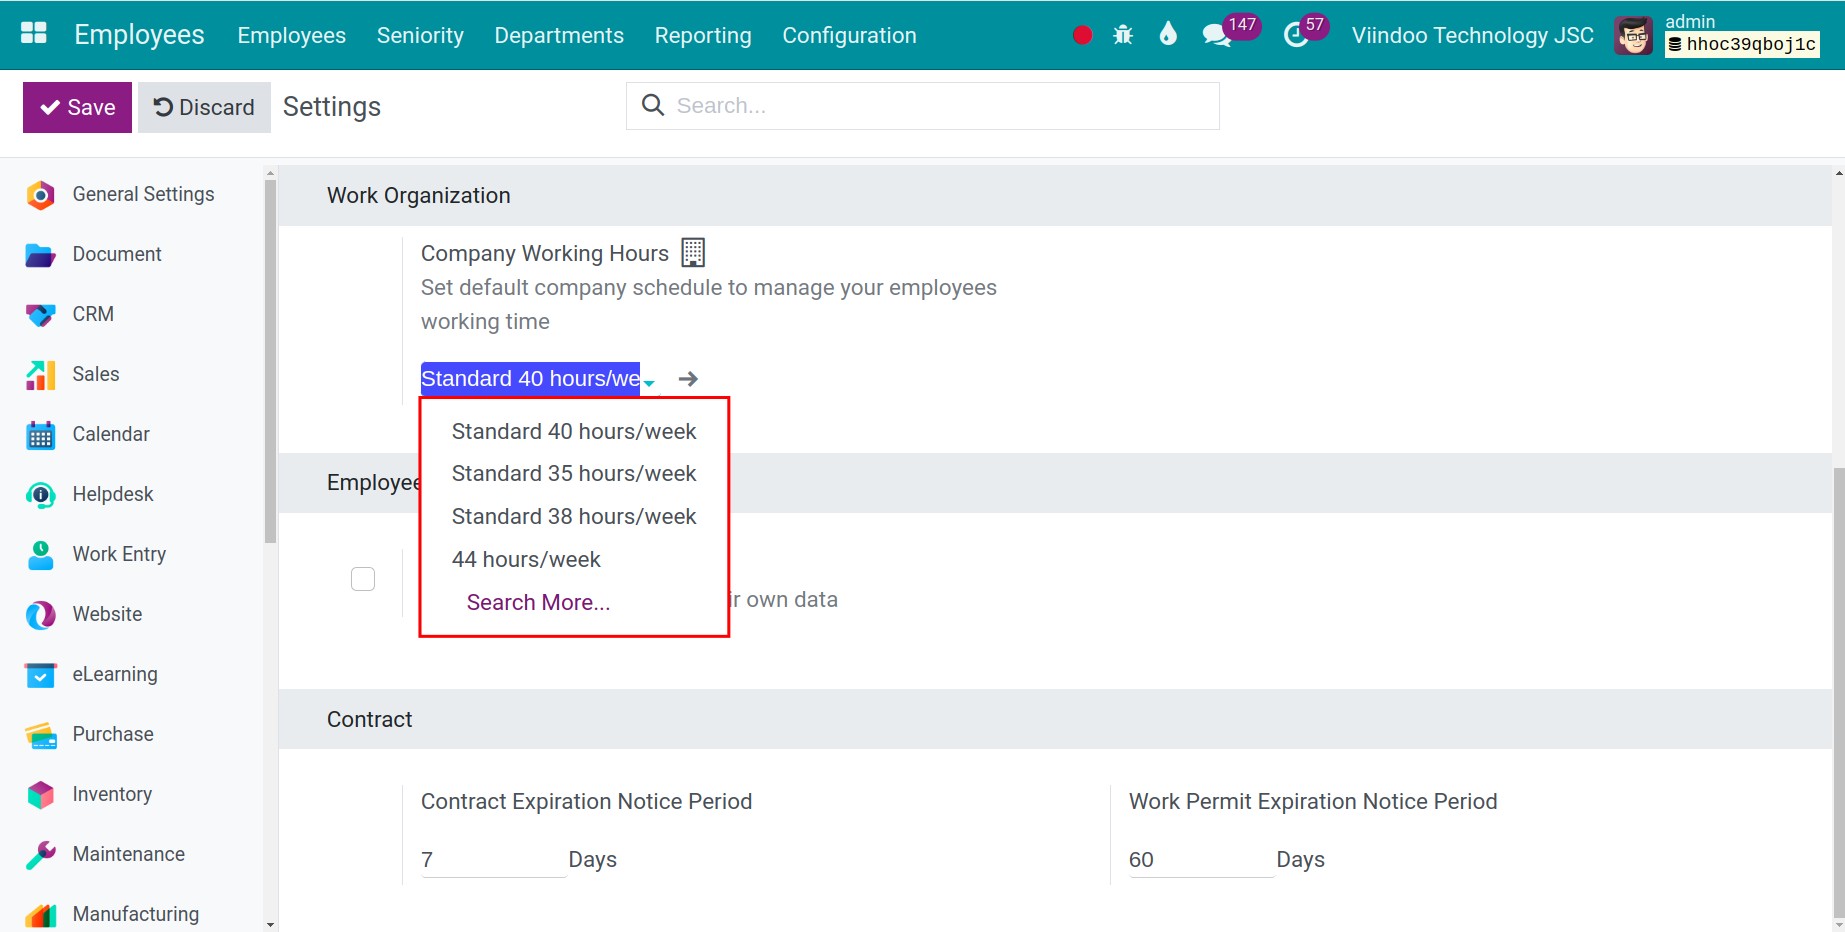Viewport: 1845px width, 932px height.
Task: Select the Helpdesk icon in sidebar
Action: tap(40, 495)
